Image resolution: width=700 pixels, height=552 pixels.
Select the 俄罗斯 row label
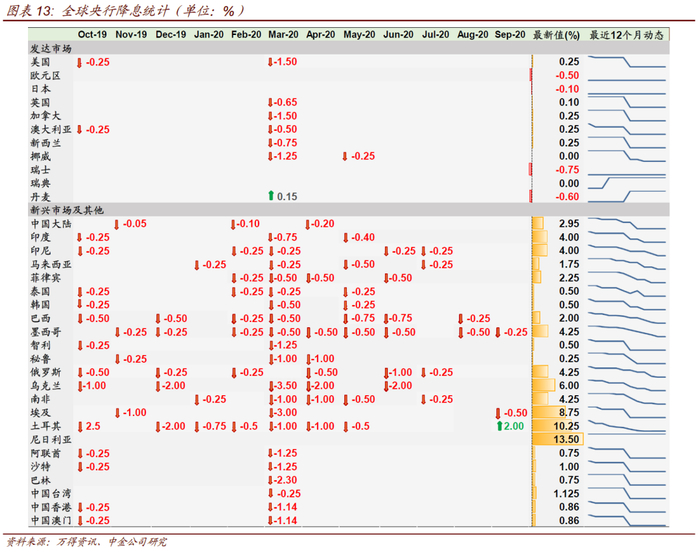[45, 372]
